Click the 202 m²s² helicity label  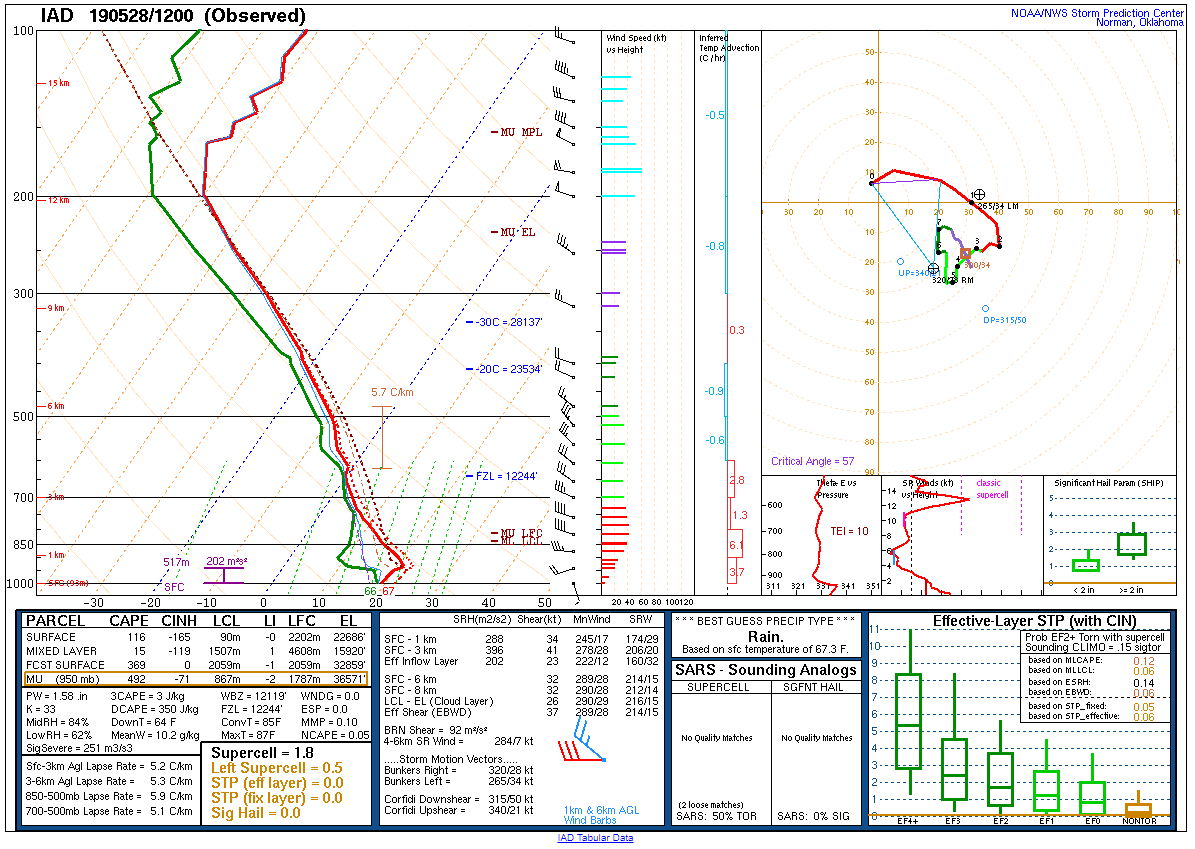click(226, 562)
